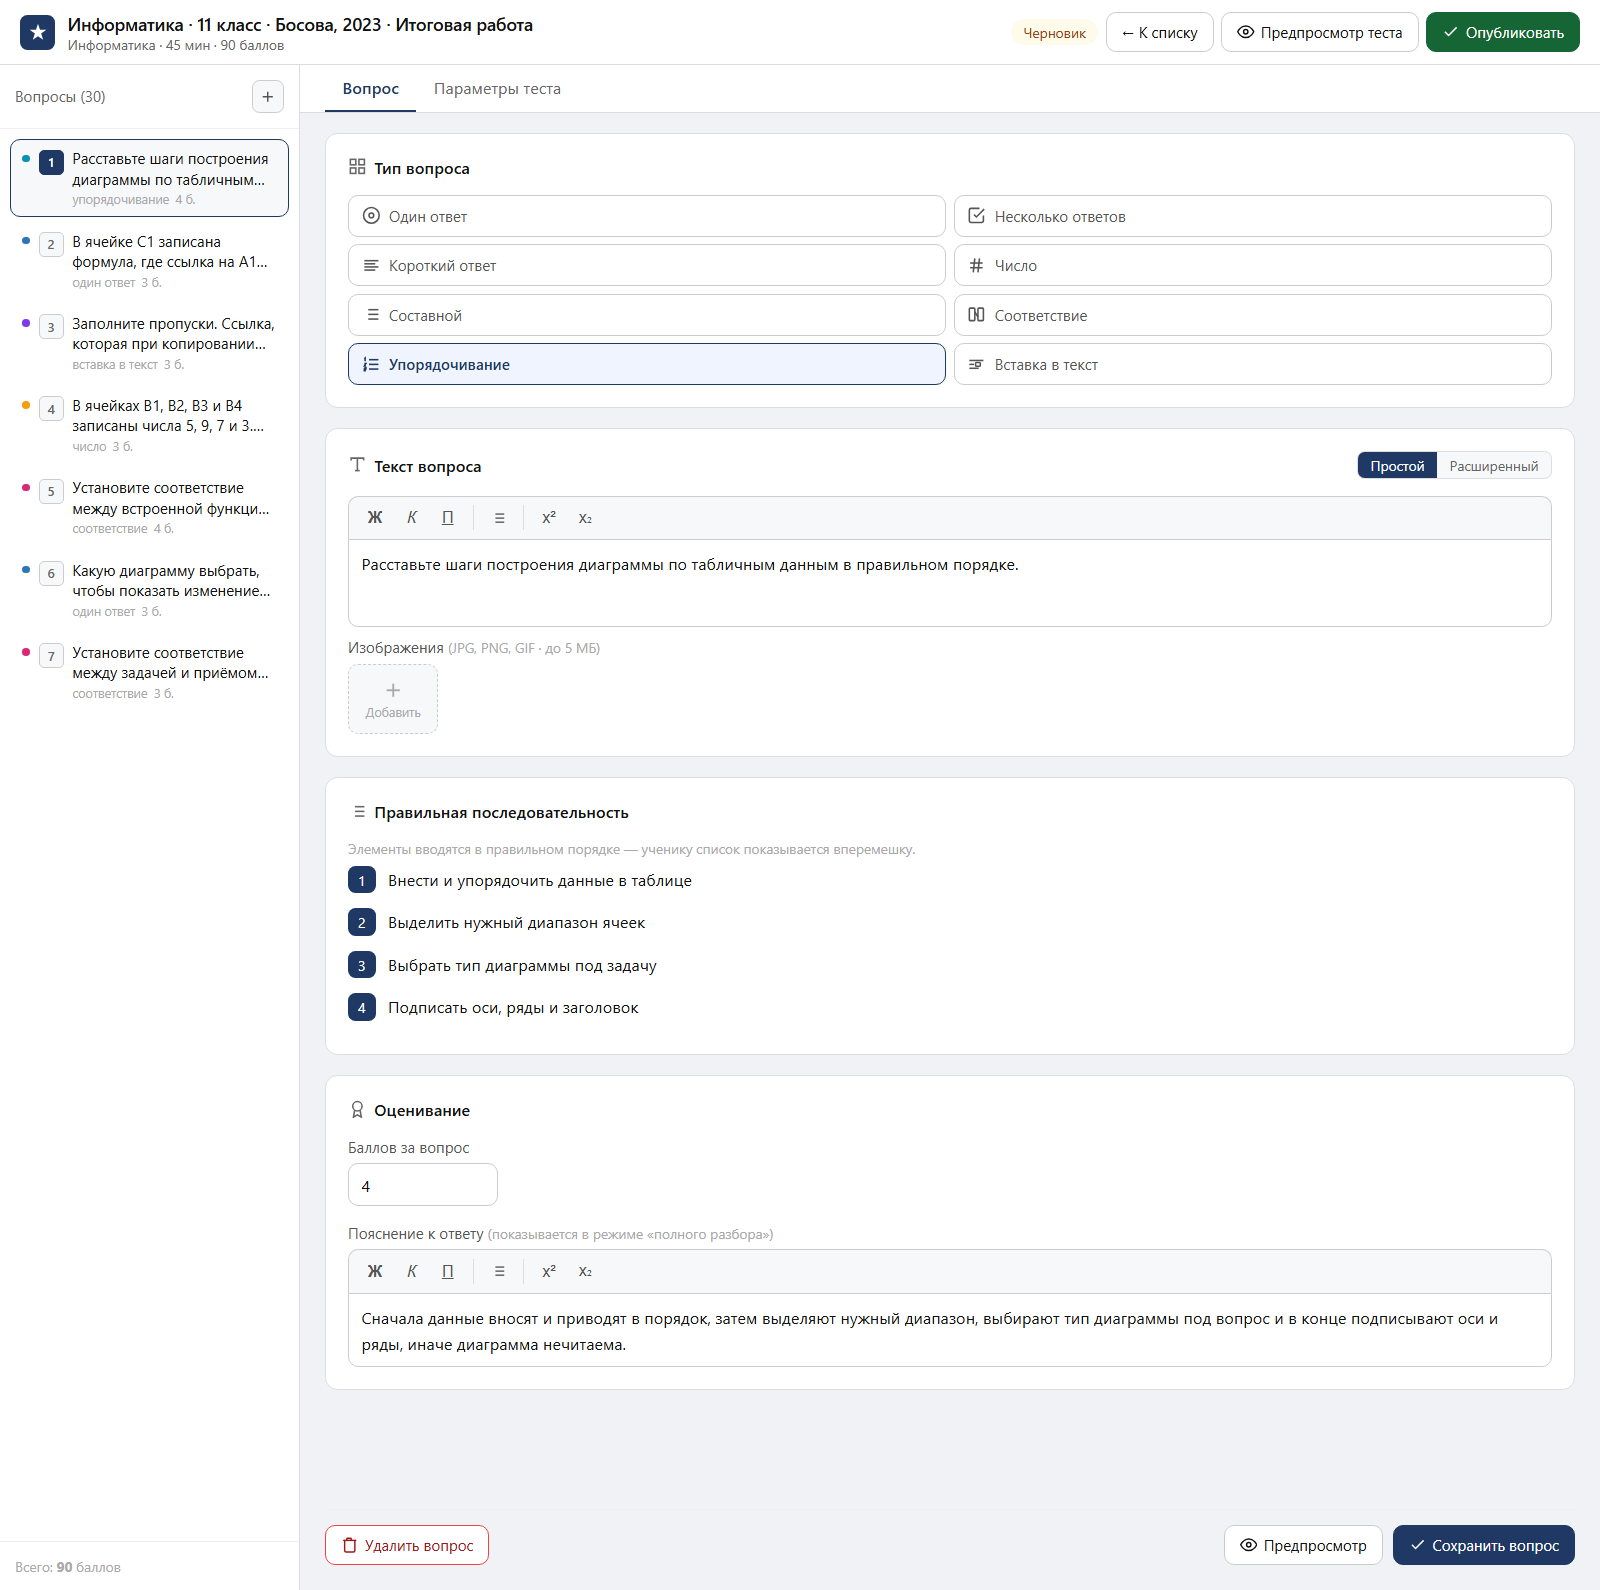This screenshot has width=1600, height=1590.
Task: Click the bottom Предпросмотр button
Action: pos(1303,1545)
